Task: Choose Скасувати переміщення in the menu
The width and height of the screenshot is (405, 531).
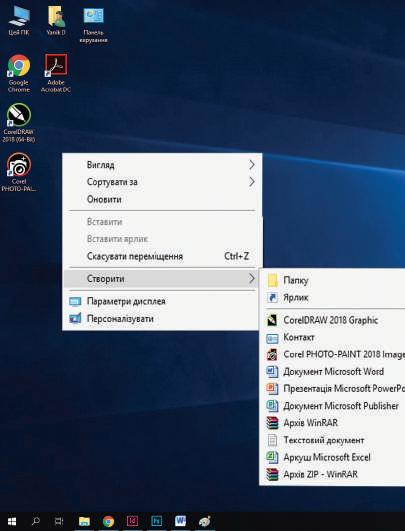Action: 162,256
